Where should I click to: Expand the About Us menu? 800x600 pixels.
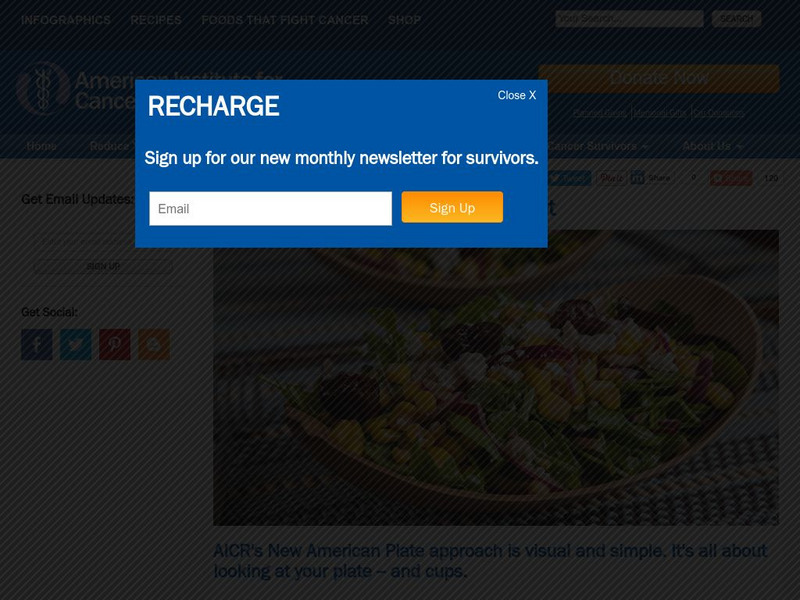(x=712, y=146)
